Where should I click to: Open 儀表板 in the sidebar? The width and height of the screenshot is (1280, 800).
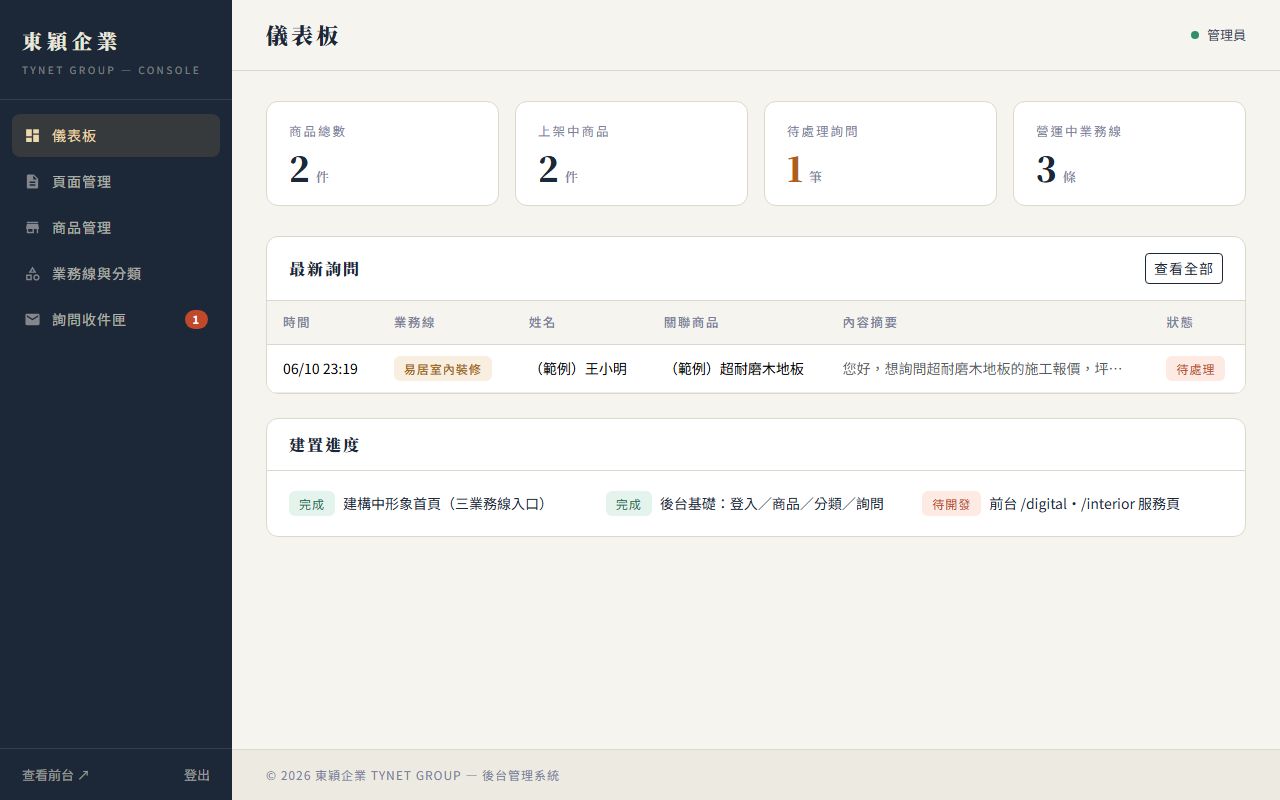pyautogui.click(x=116, y=136)
